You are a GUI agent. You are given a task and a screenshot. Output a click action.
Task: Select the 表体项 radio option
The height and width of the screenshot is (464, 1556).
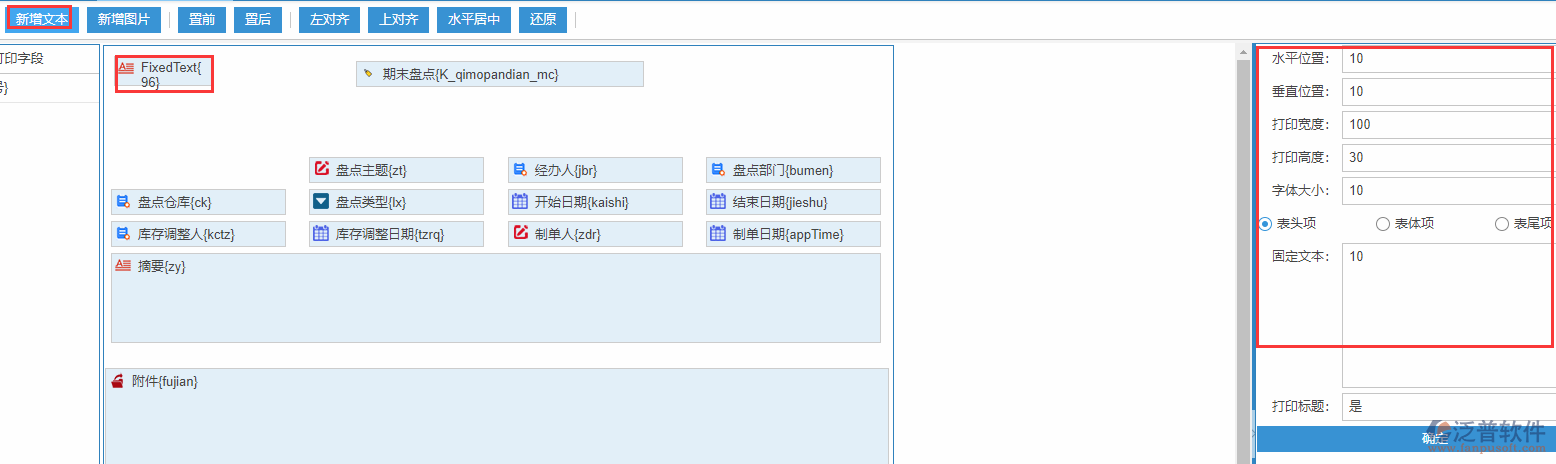coord(1383,224)
